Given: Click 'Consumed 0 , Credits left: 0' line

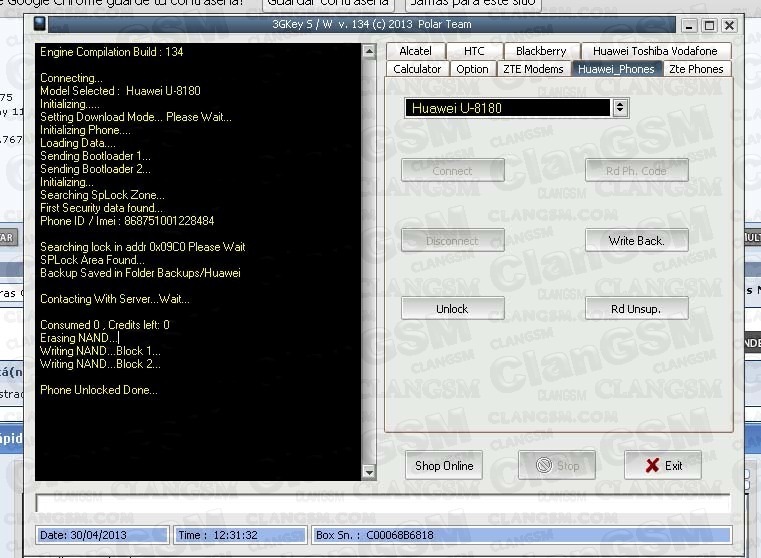Looking at the screenshot, I should coord(104,325).
